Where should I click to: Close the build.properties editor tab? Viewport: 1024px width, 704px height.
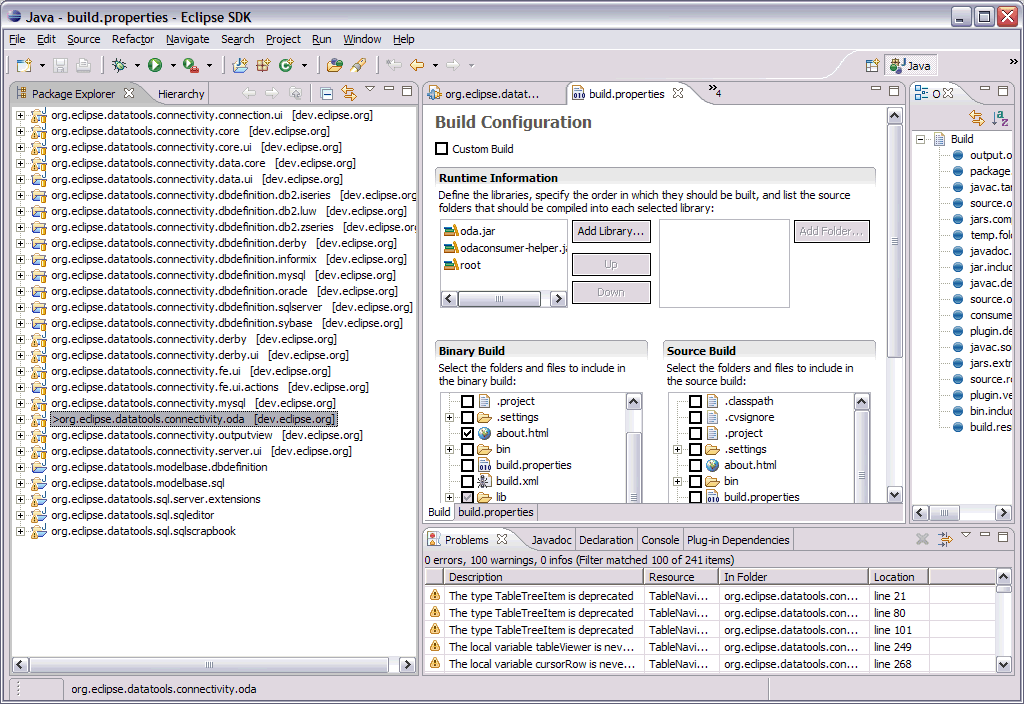[679, 93]
